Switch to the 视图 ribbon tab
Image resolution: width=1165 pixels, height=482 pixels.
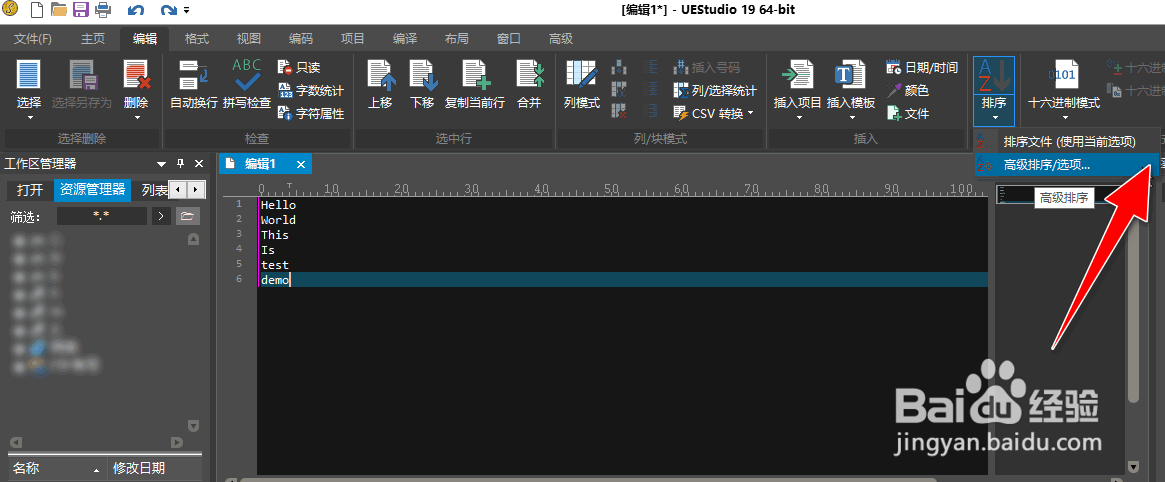248,39
